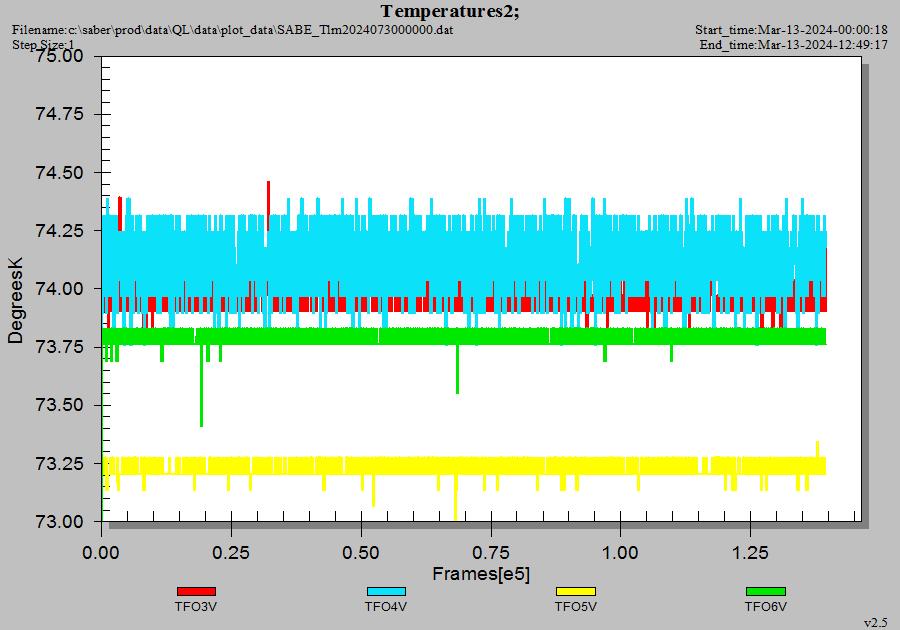Image resolution: width=900 pixels, height=630 pixels.
Task: Click the 75.00 y-axis tick label
Action: coord(59,56)
